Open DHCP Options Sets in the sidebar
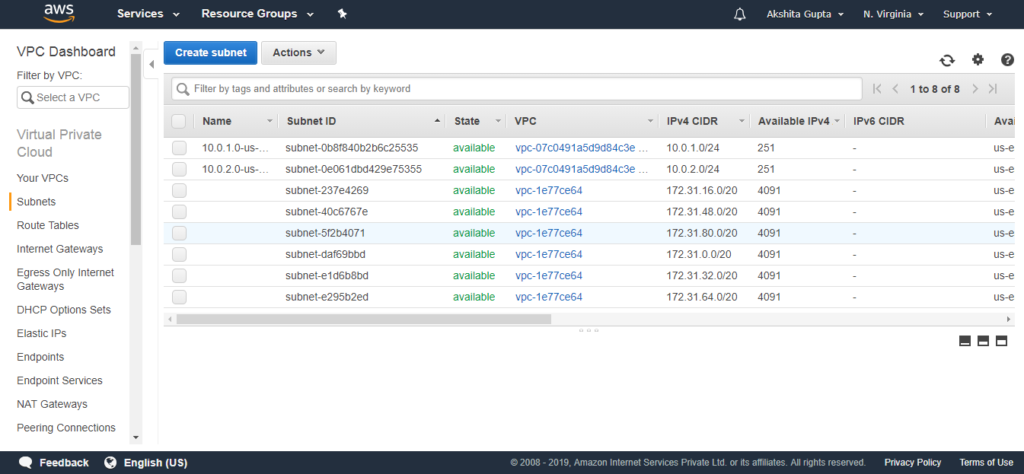 (63, 309)
